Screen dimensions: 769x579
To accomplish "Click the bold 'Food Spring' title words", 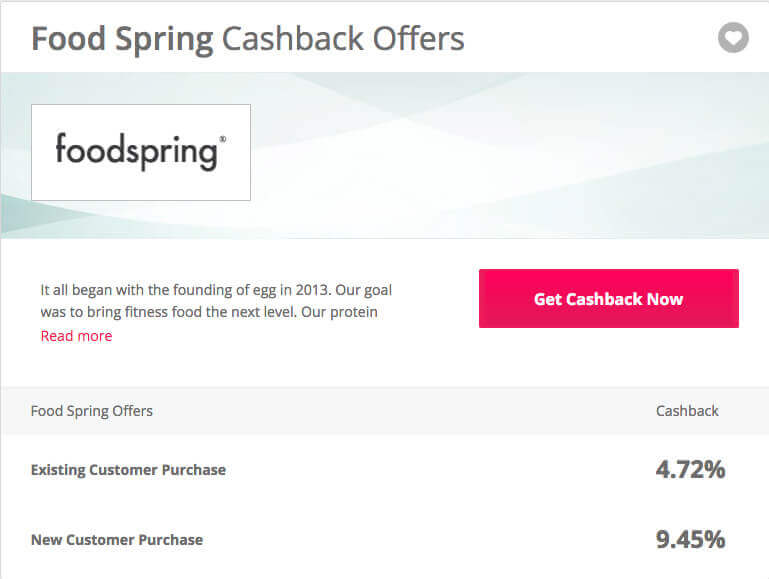I will coord(122,39).
